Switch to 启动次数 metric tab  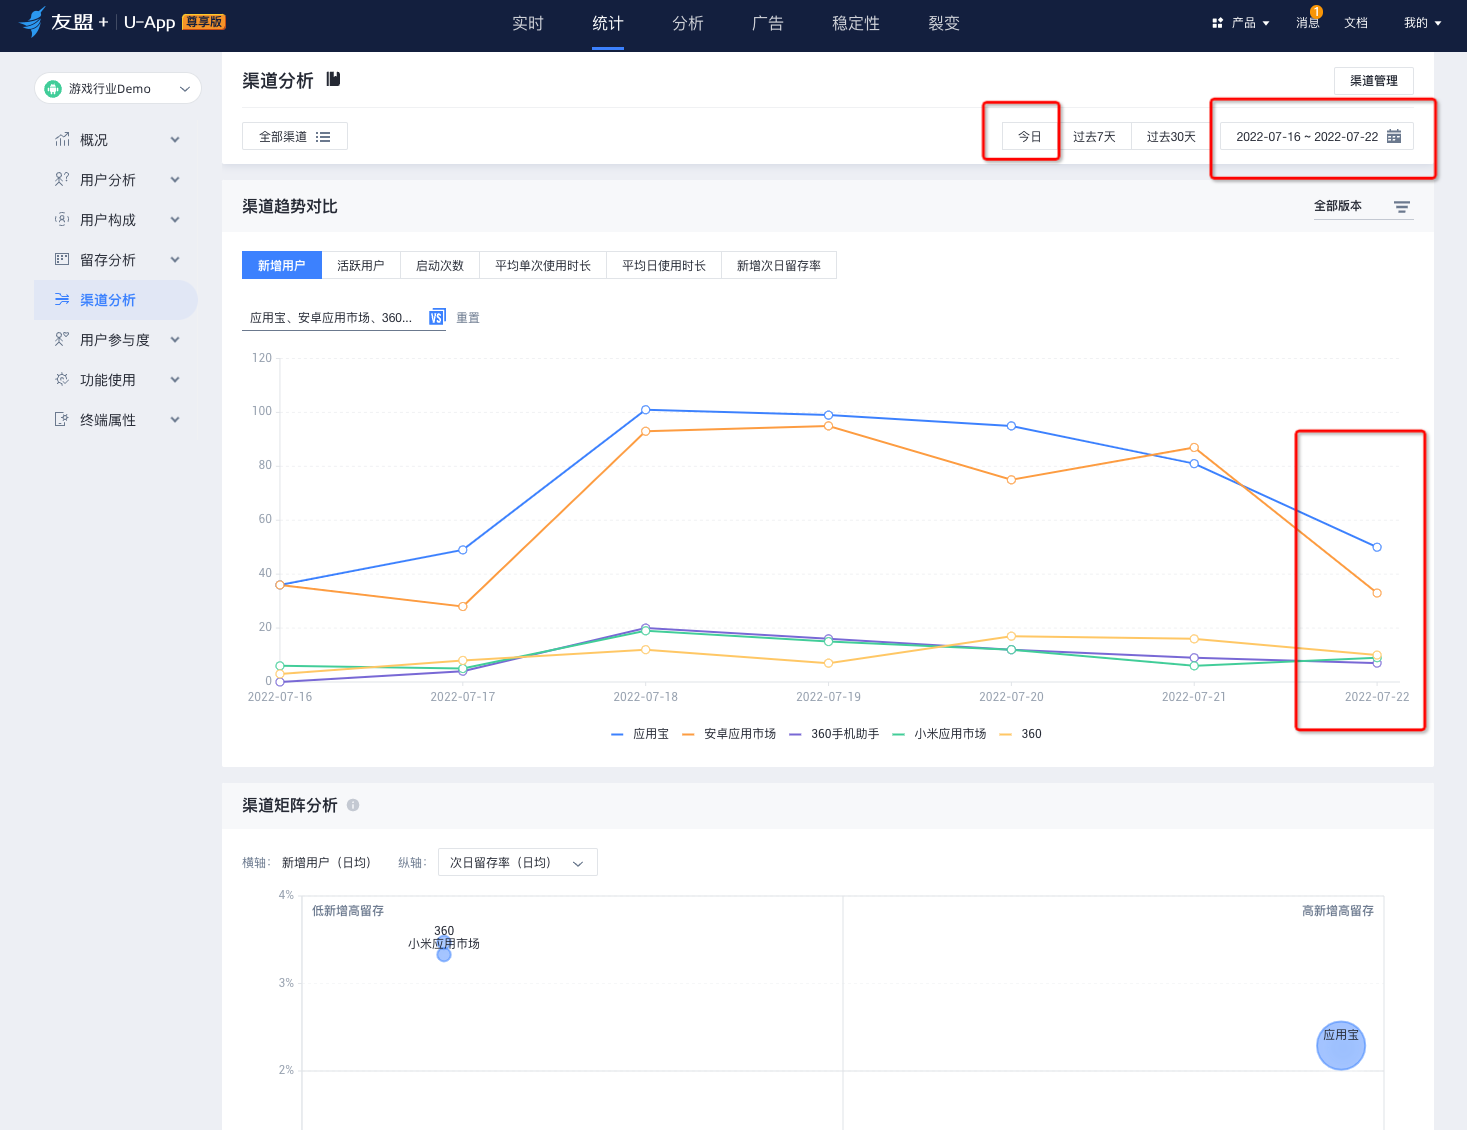440,266
